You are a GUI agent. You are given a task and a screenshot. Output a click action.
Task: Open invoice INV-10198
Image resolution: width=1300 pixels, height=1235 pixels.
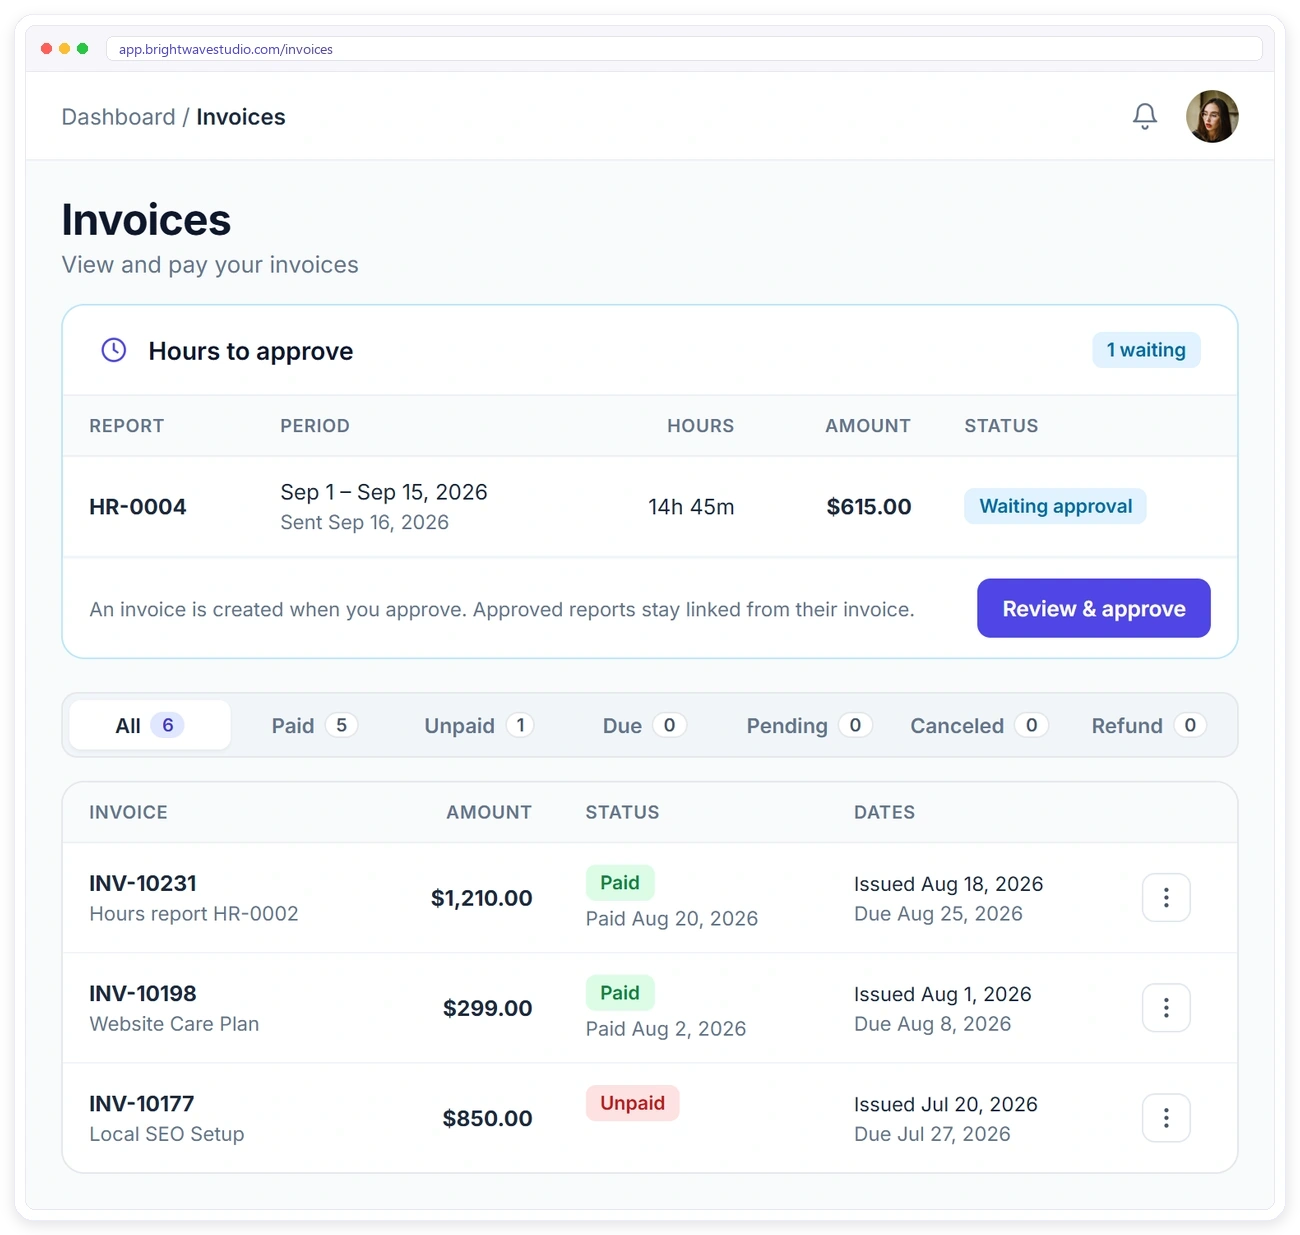coord(143,993)
